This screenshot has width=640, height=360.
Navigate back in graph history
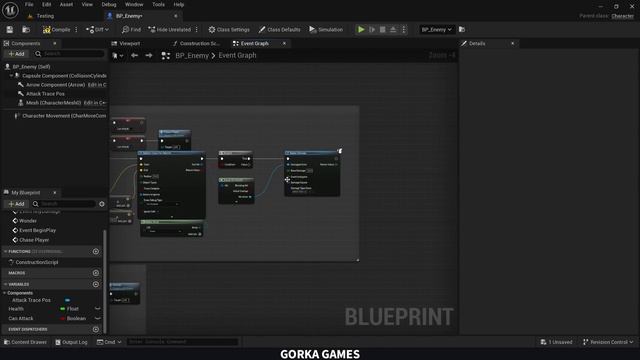click(x=134, y=56)
